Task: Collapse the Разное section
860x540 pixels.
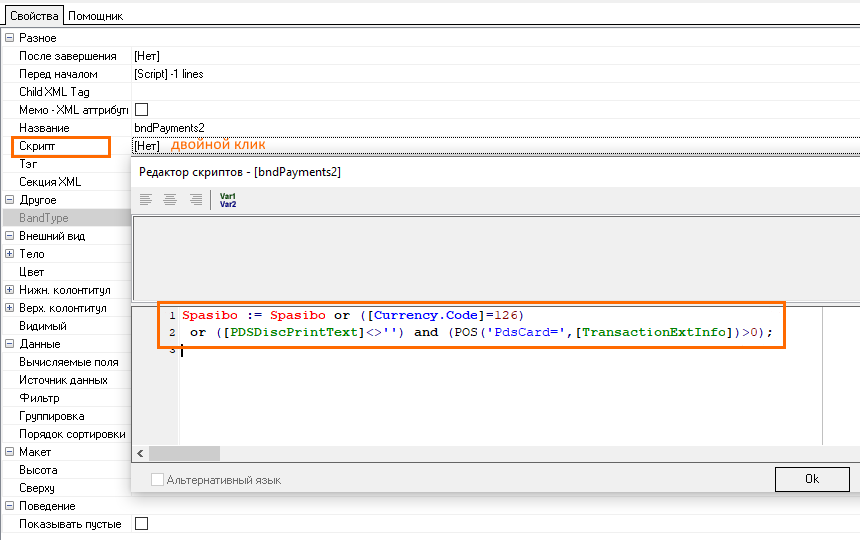Action: click(x=9, y=38)
